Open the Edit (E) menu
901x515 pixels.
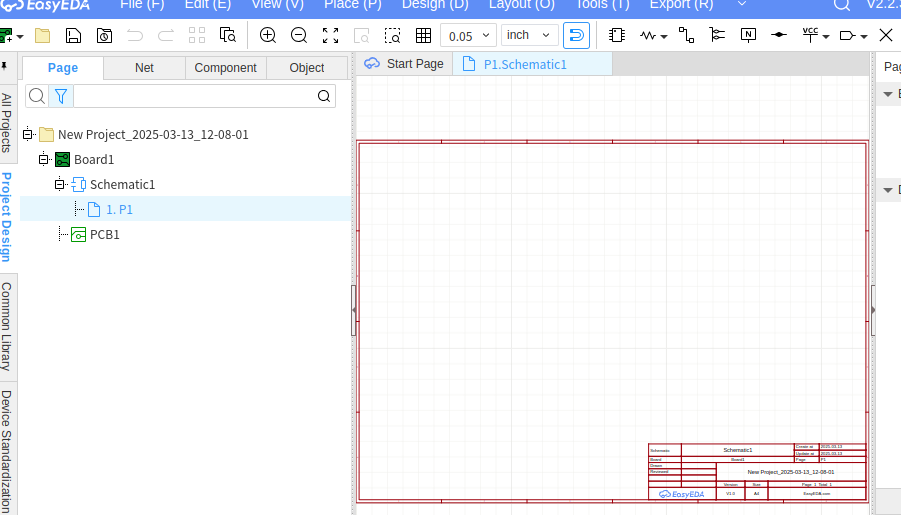point(207,5)
